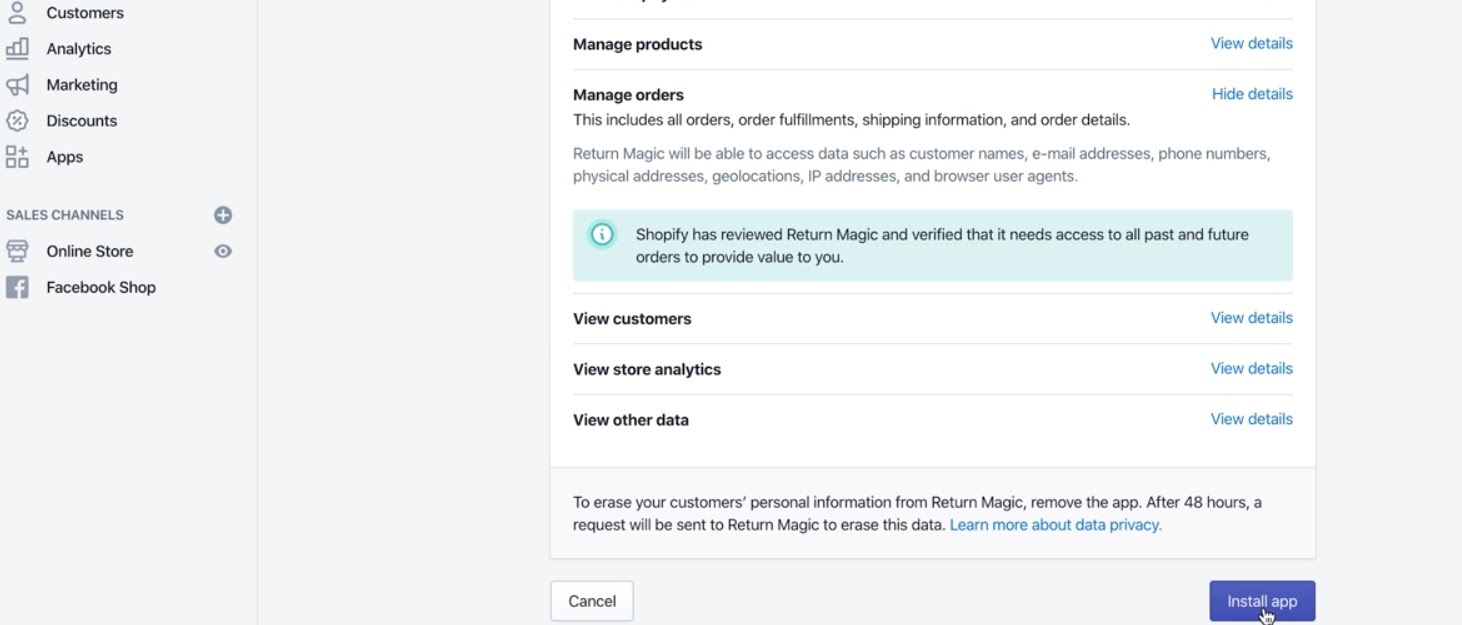Click the Online Store eye icon
The height and width of the screenshot is (625, 1462).
click(223, 251)
